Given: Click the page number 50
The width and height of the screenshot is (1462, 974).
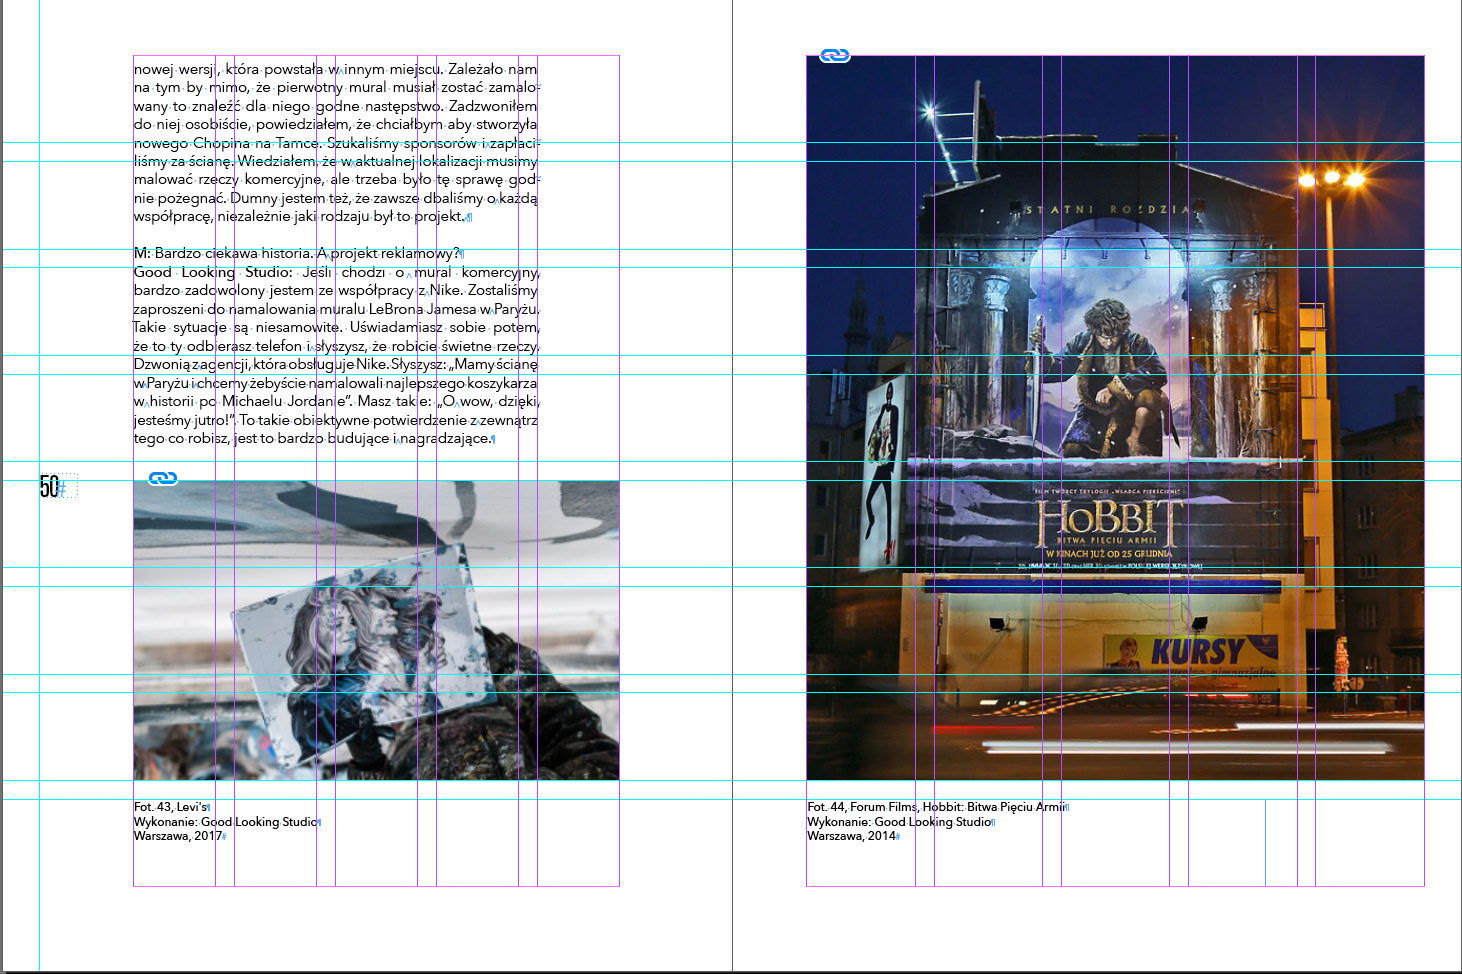Looking at the screenshot, I should 50,487.
